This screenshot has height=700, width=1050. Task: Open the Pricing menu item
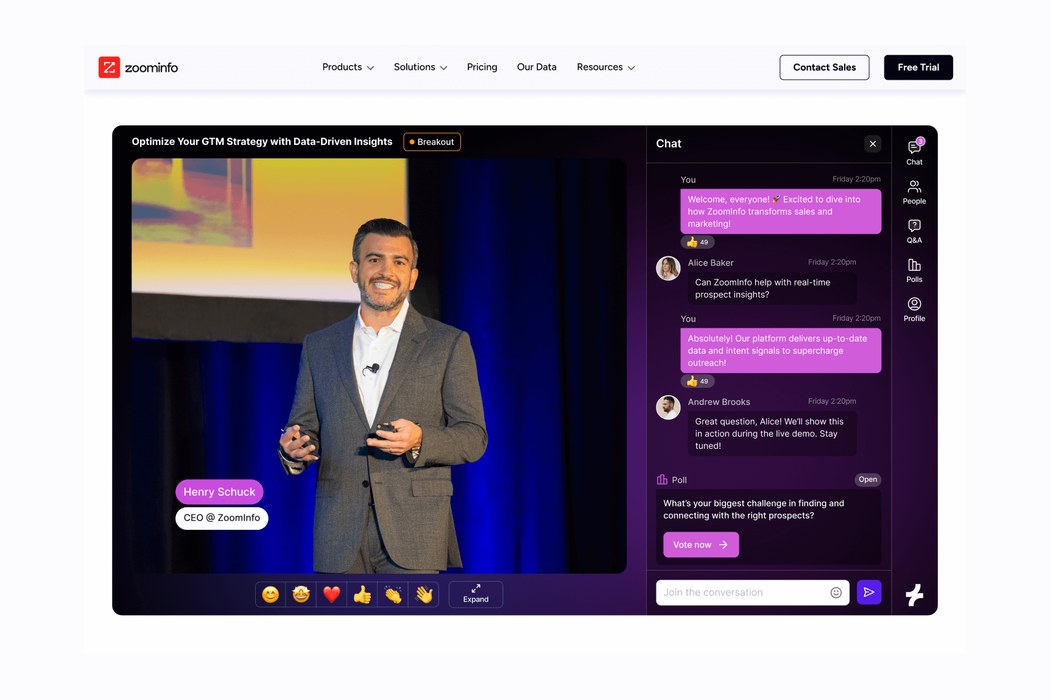coord(482,67)
